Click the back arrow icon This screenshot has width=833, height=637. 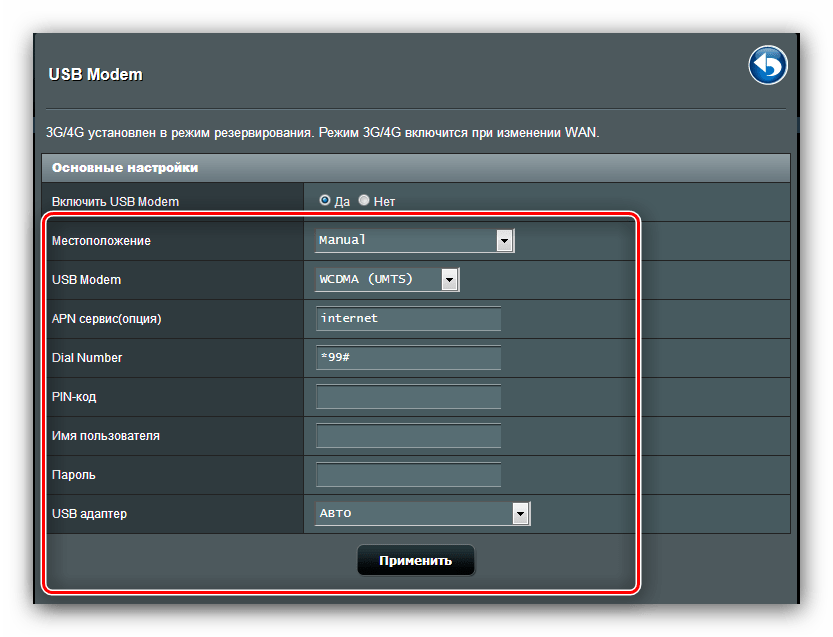pos(767,66)
